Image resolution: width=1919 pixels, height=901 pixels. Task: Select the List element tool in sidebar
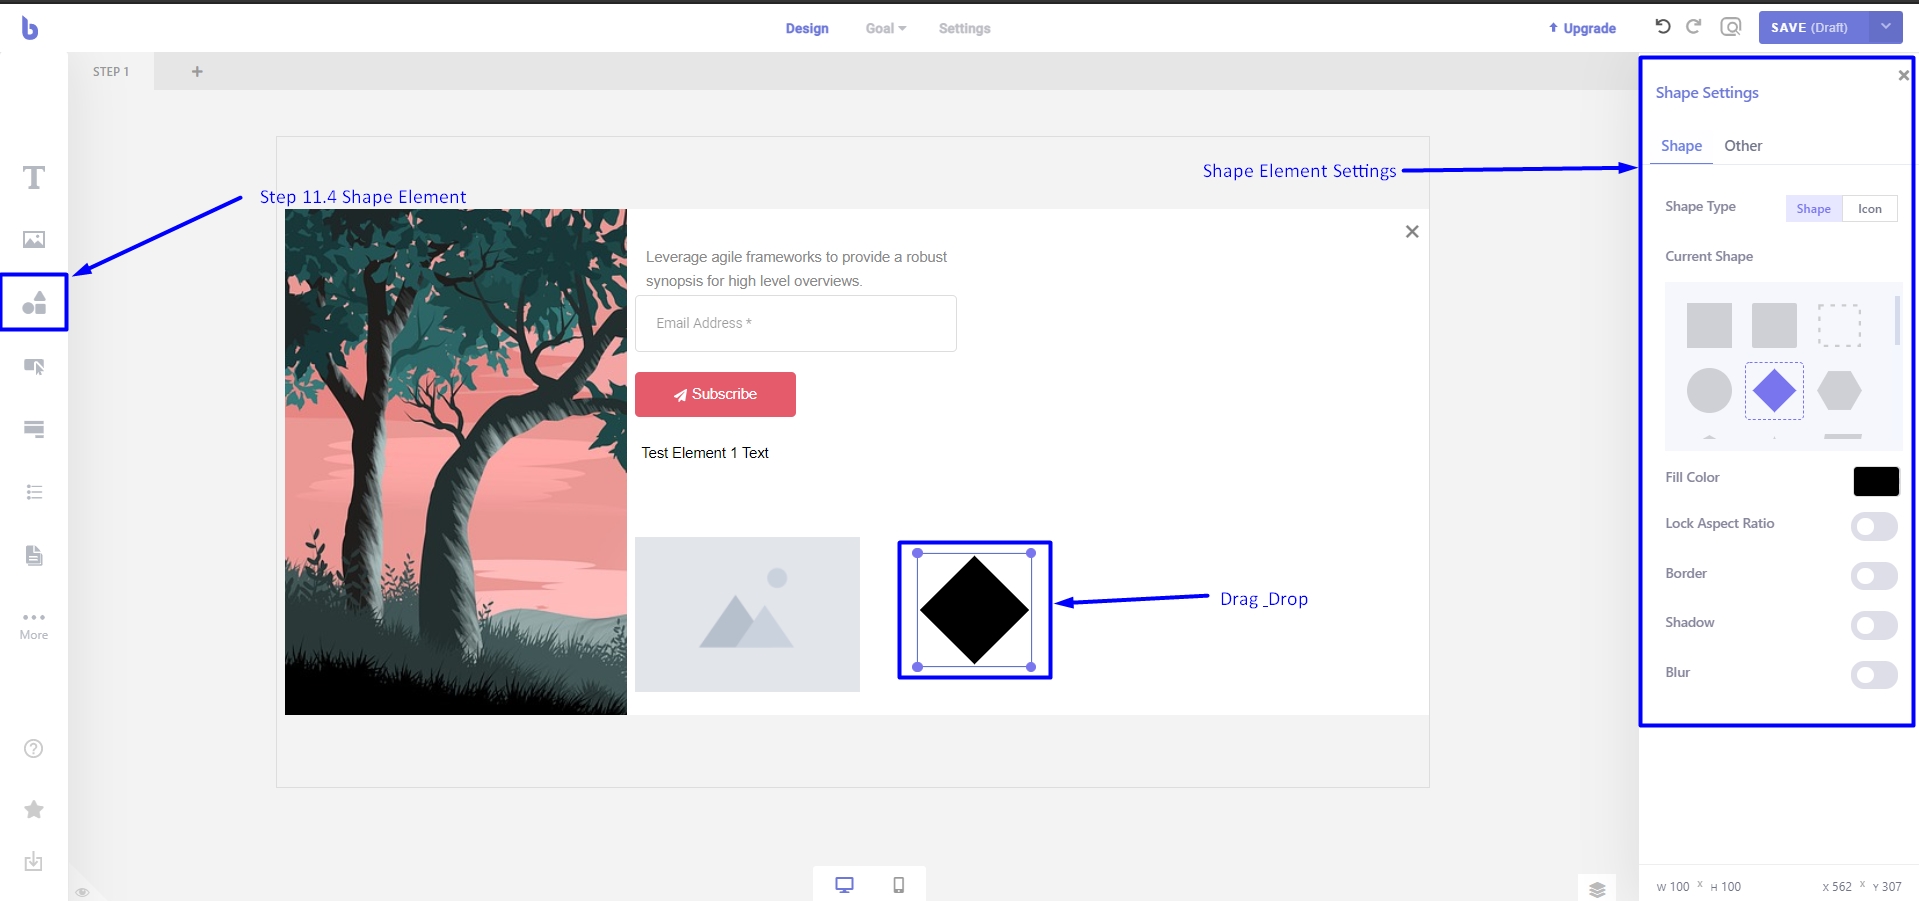(34, 492)
